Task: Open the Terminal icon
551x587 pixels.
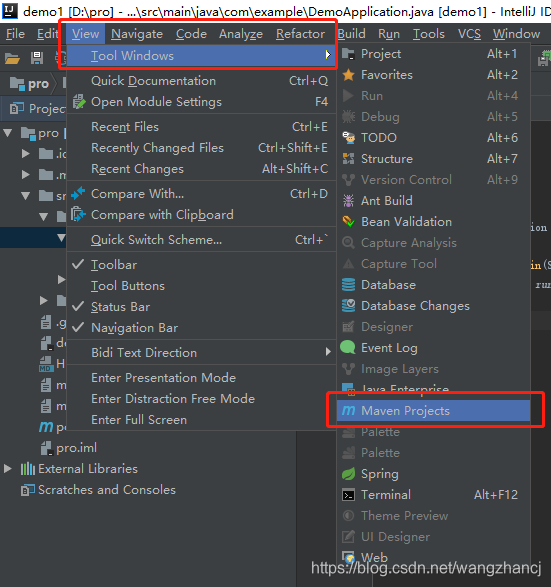Action: coord(348,495)
